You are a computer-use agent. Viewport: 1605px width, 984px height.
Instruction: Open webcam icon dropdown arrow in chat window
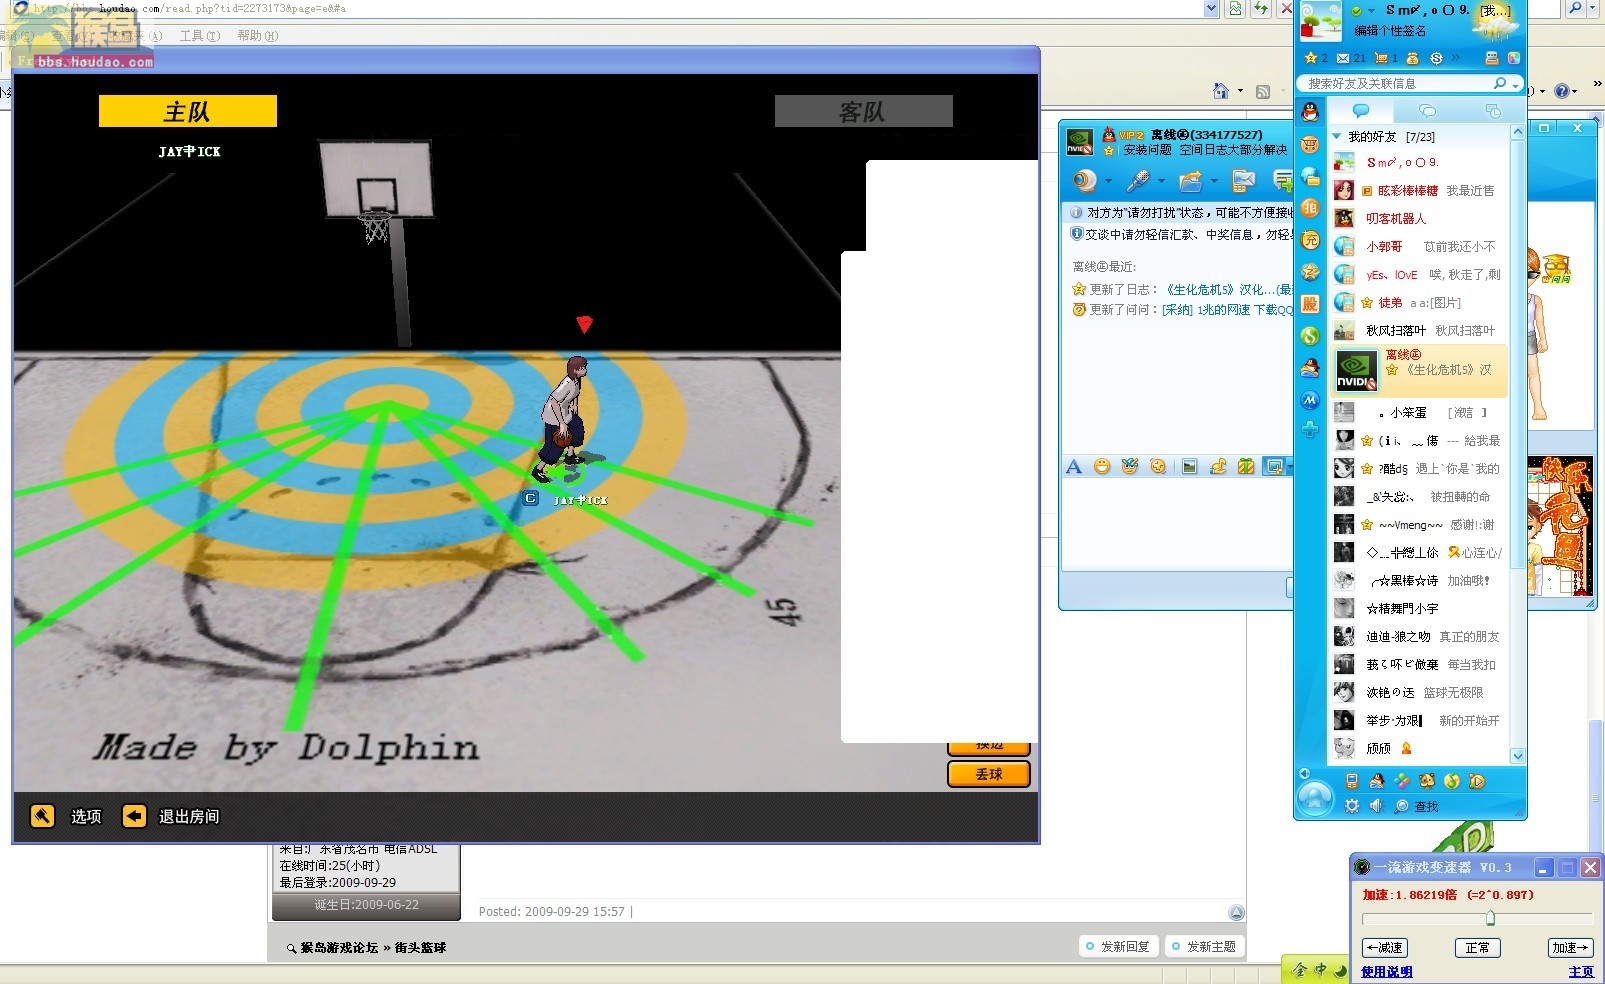1108,181
